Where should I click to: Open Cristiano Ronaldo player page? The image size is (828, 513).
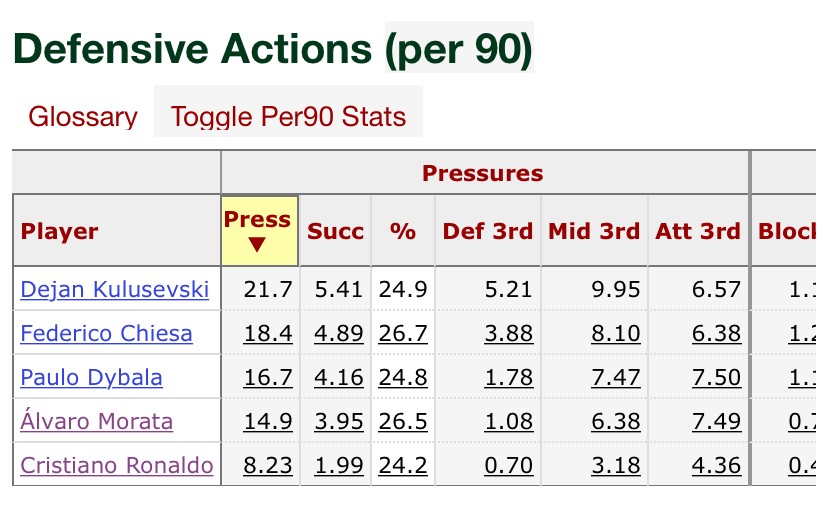[116, 465]
